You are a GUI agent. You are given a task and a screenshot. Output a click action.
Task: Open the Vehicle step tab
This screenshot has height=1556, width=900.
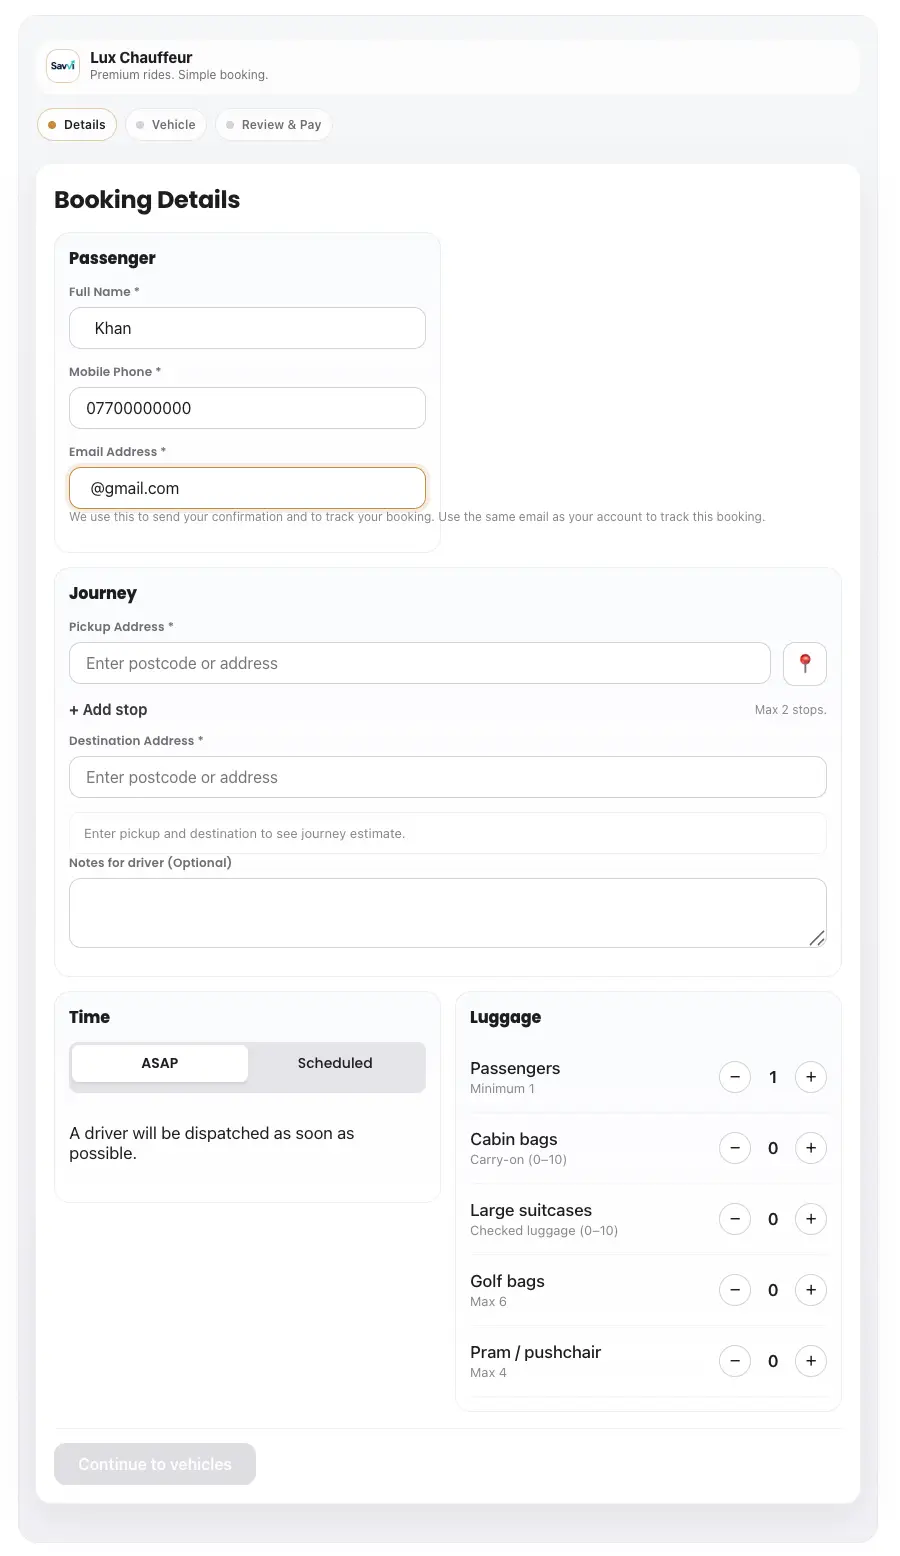point(166,125)
